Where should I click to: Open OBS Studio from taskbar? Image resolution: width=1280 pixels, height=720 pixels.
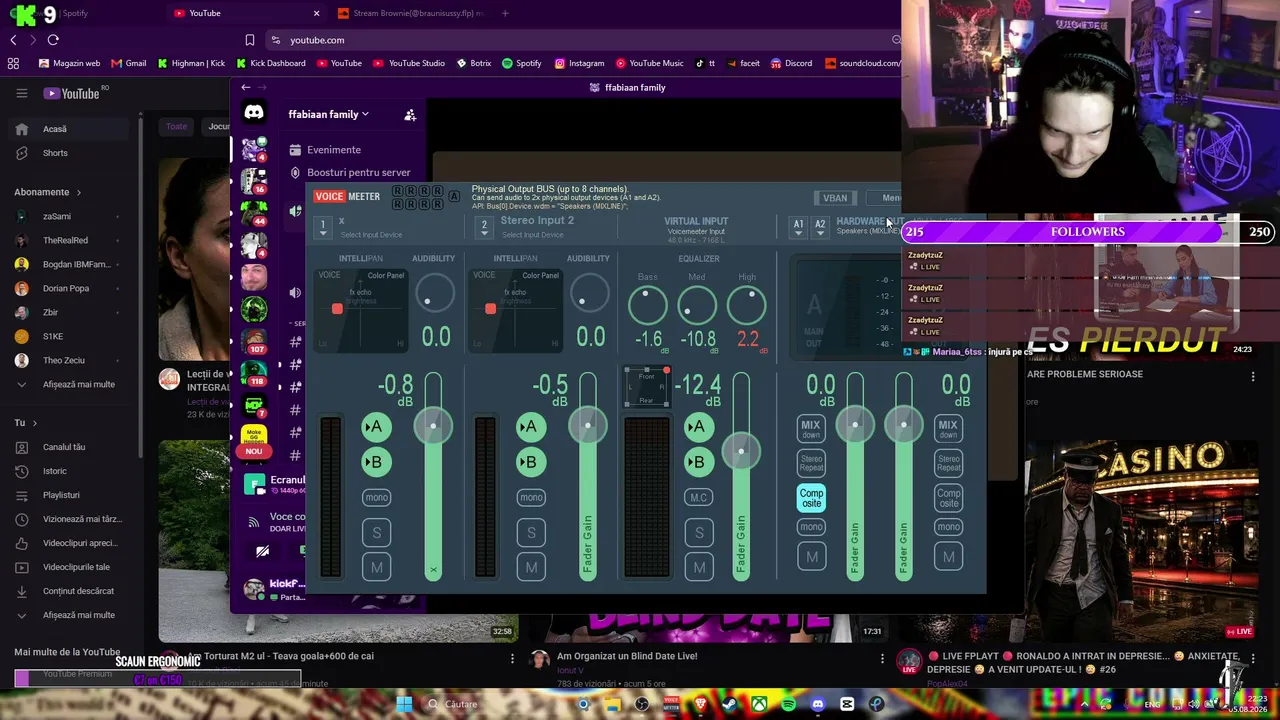click(x=642, y=704)
